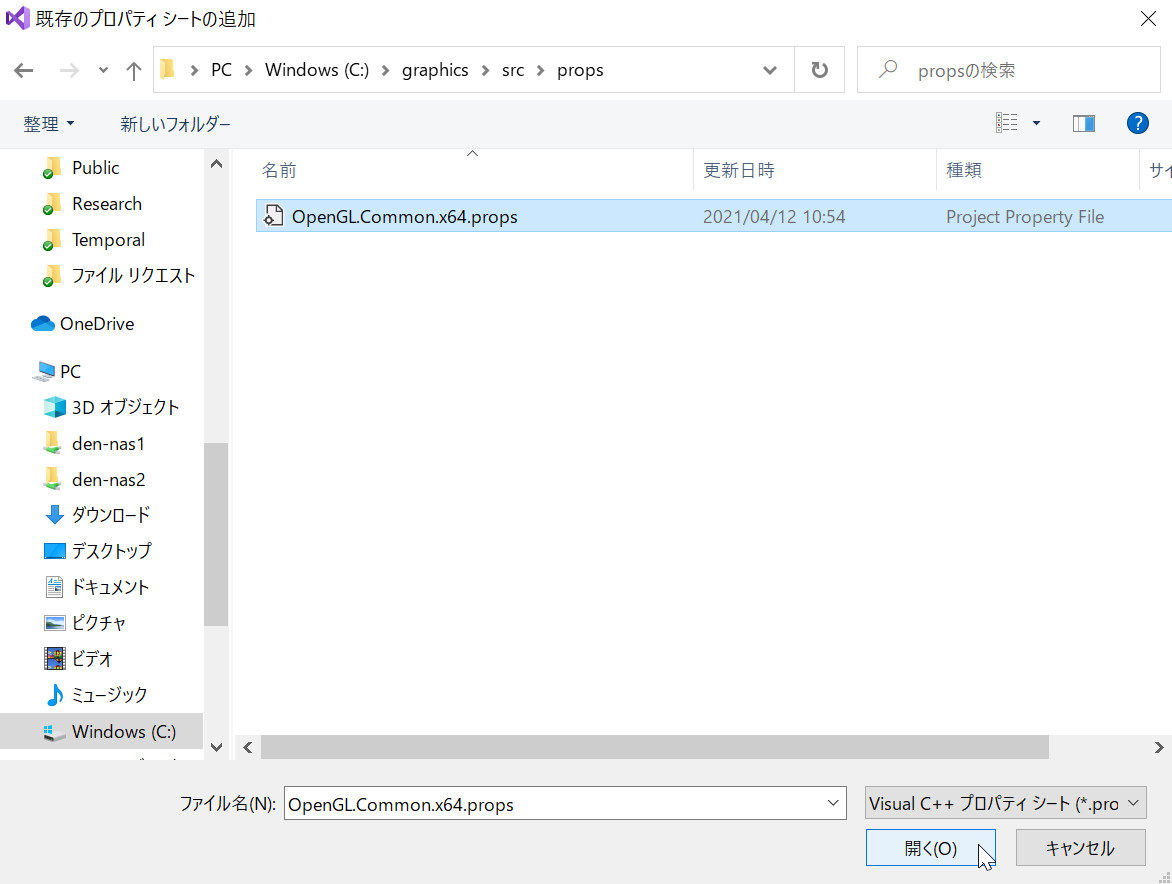Open the ダウンロード folder in sidebar
The height and width of the screenshot is (884, 1172).
click(110, 515)
